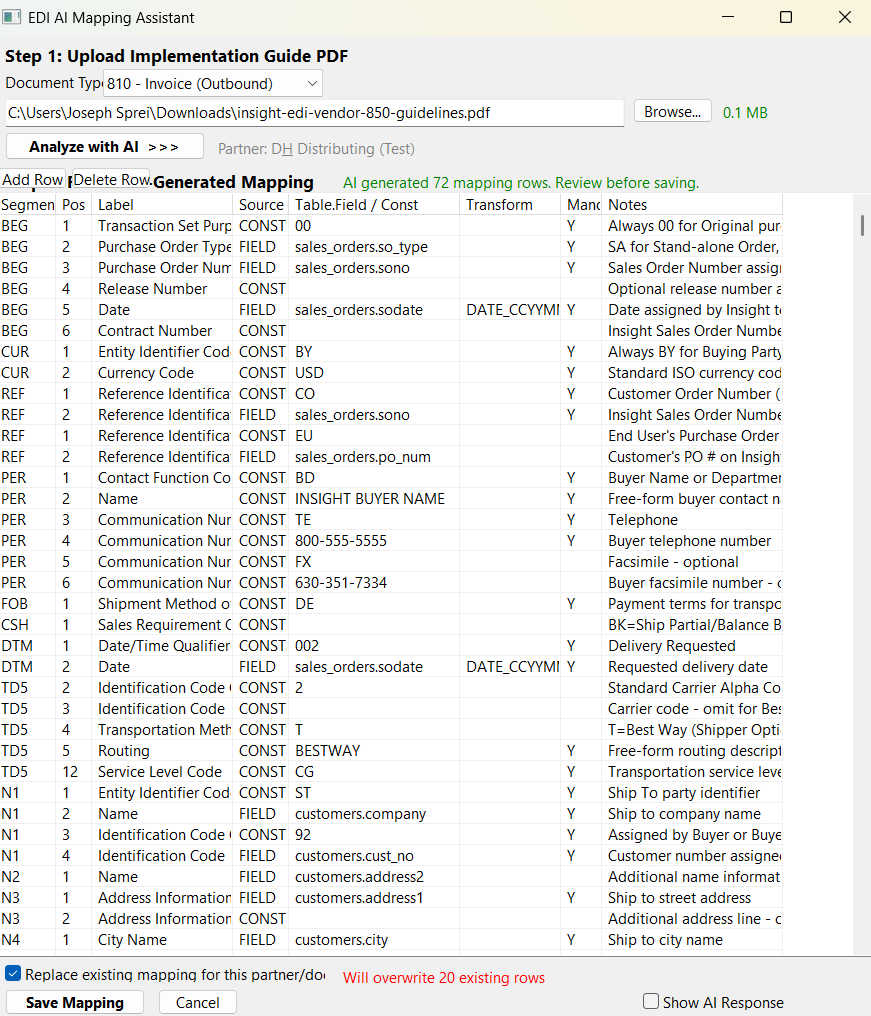The height and width of the screenshot is (1016, 871).
Task: Select the N1 Ship To party identifier row
Action: pos(300,792)
